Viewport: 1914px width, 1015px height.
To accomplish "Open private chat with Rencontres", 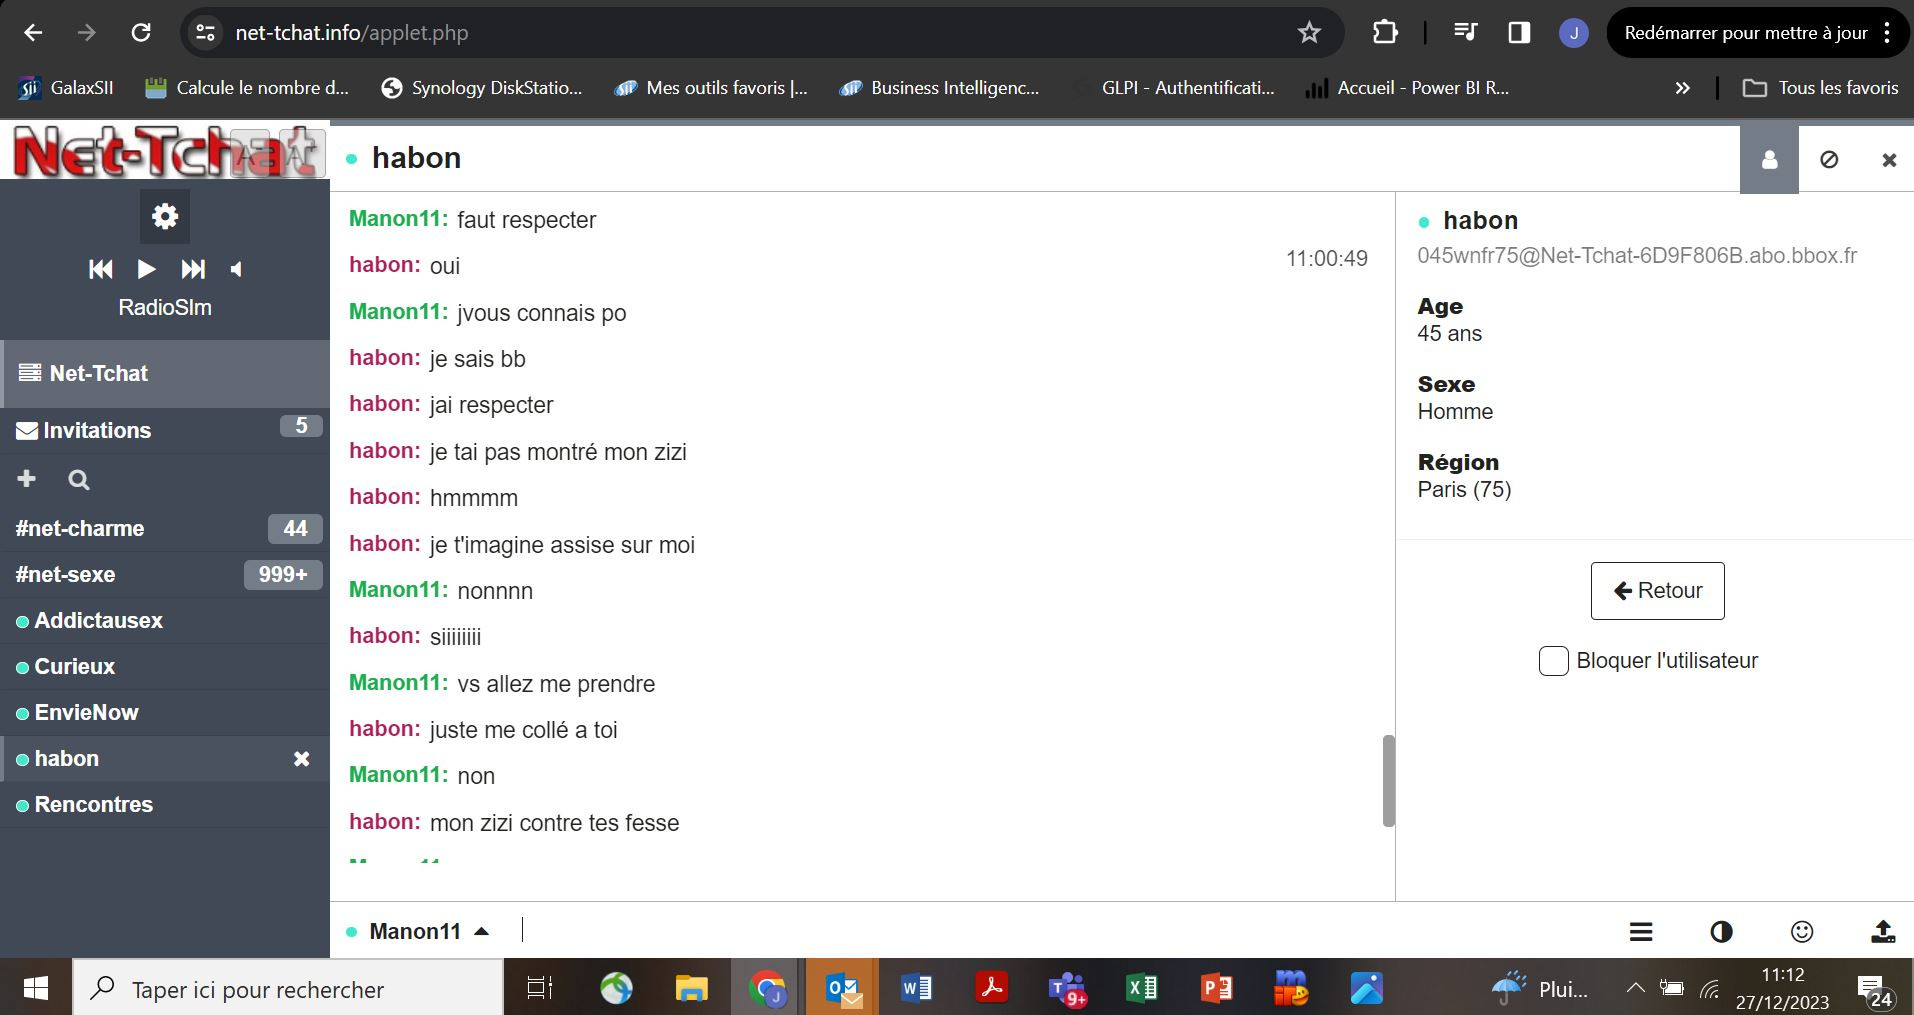I will (165, 804).
